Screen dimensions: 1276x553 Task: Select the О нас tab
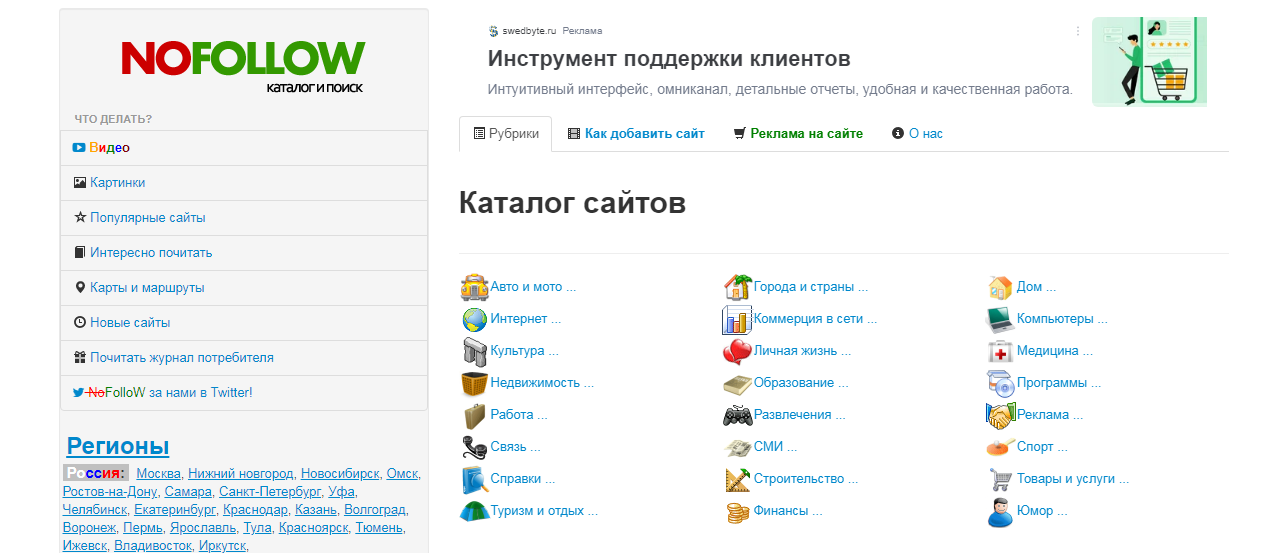click(x=917, y=133)
